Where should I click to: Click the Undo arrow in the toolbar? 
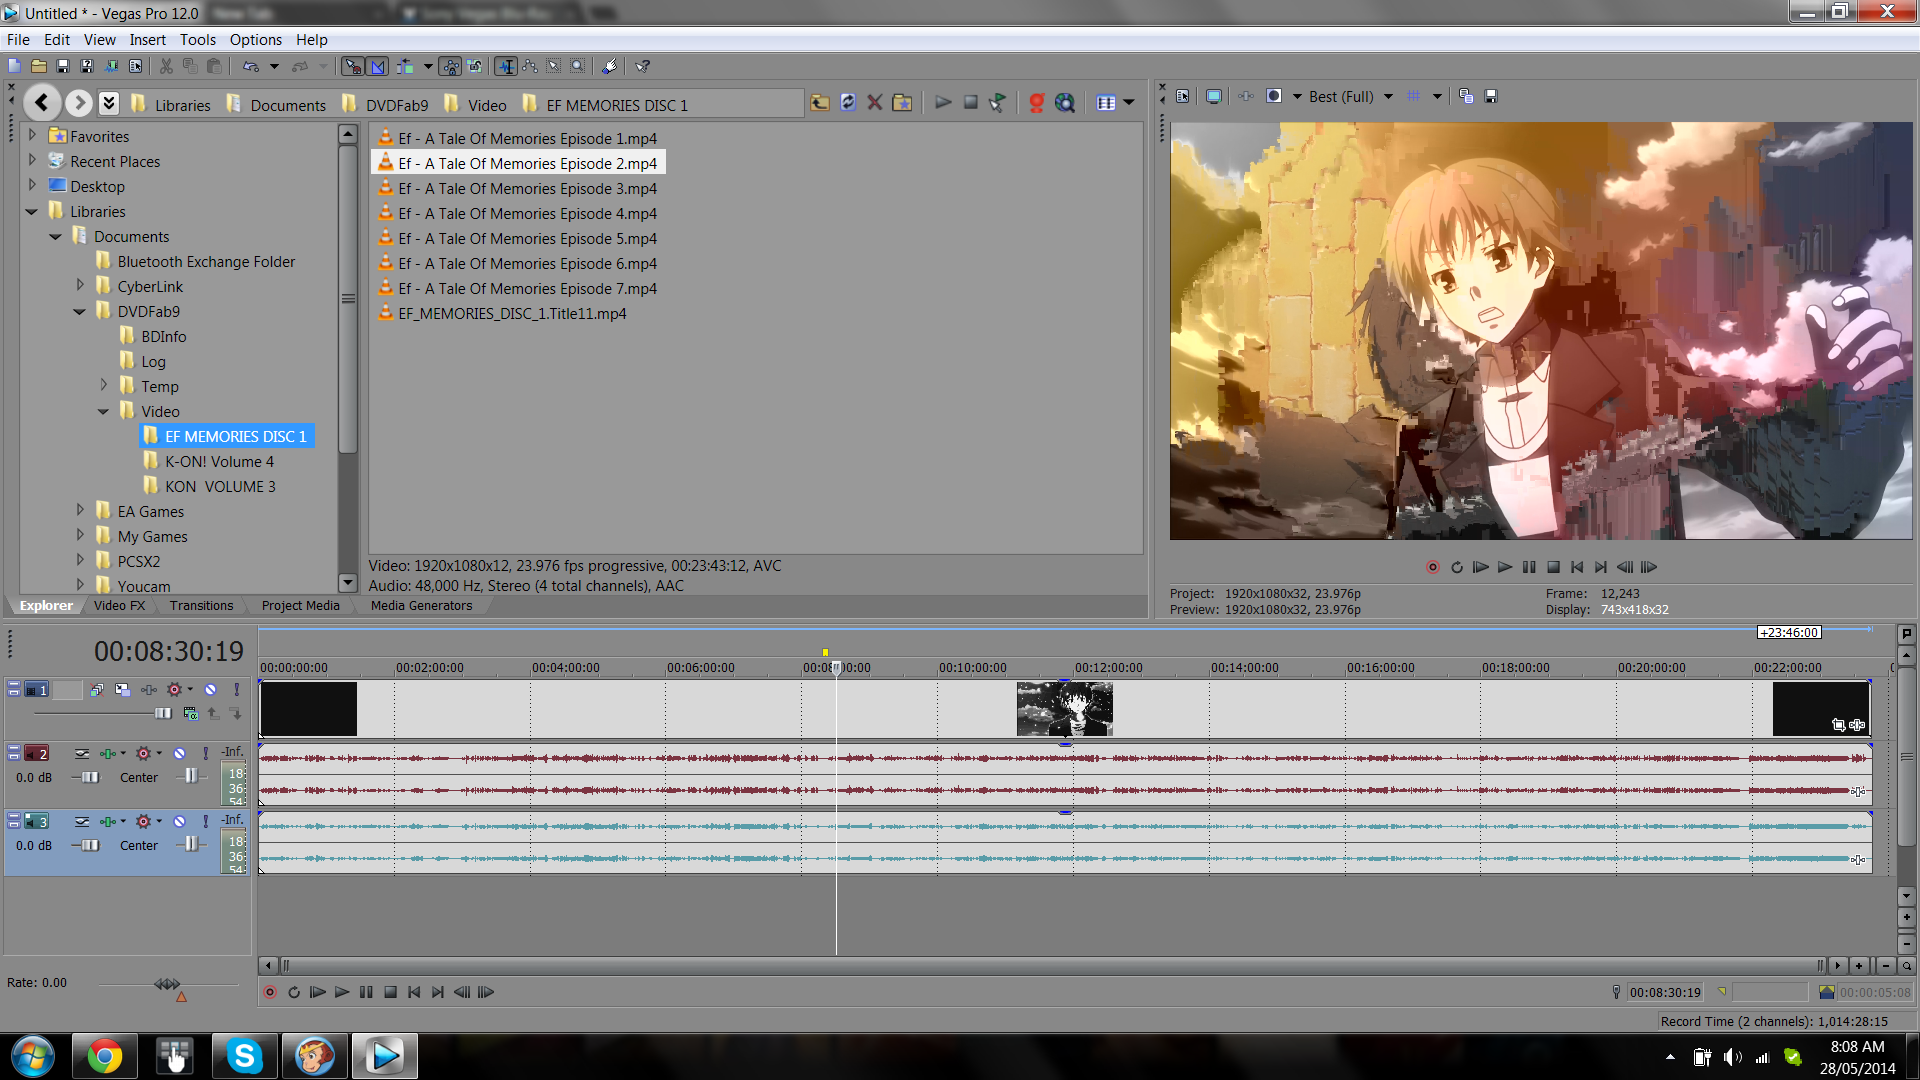point(251,66)
